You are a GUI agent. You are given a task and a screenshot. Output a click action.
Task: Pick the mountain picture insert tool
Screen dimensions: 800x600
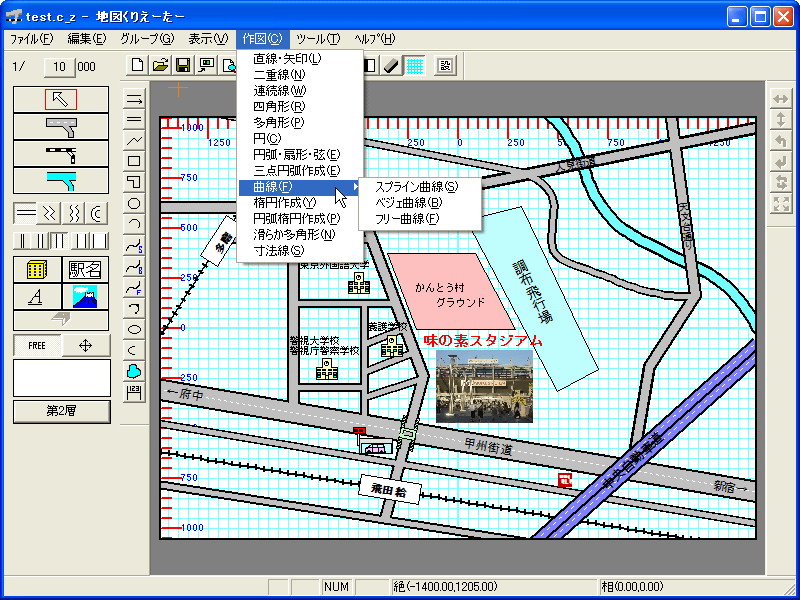[x=86, y=296]
